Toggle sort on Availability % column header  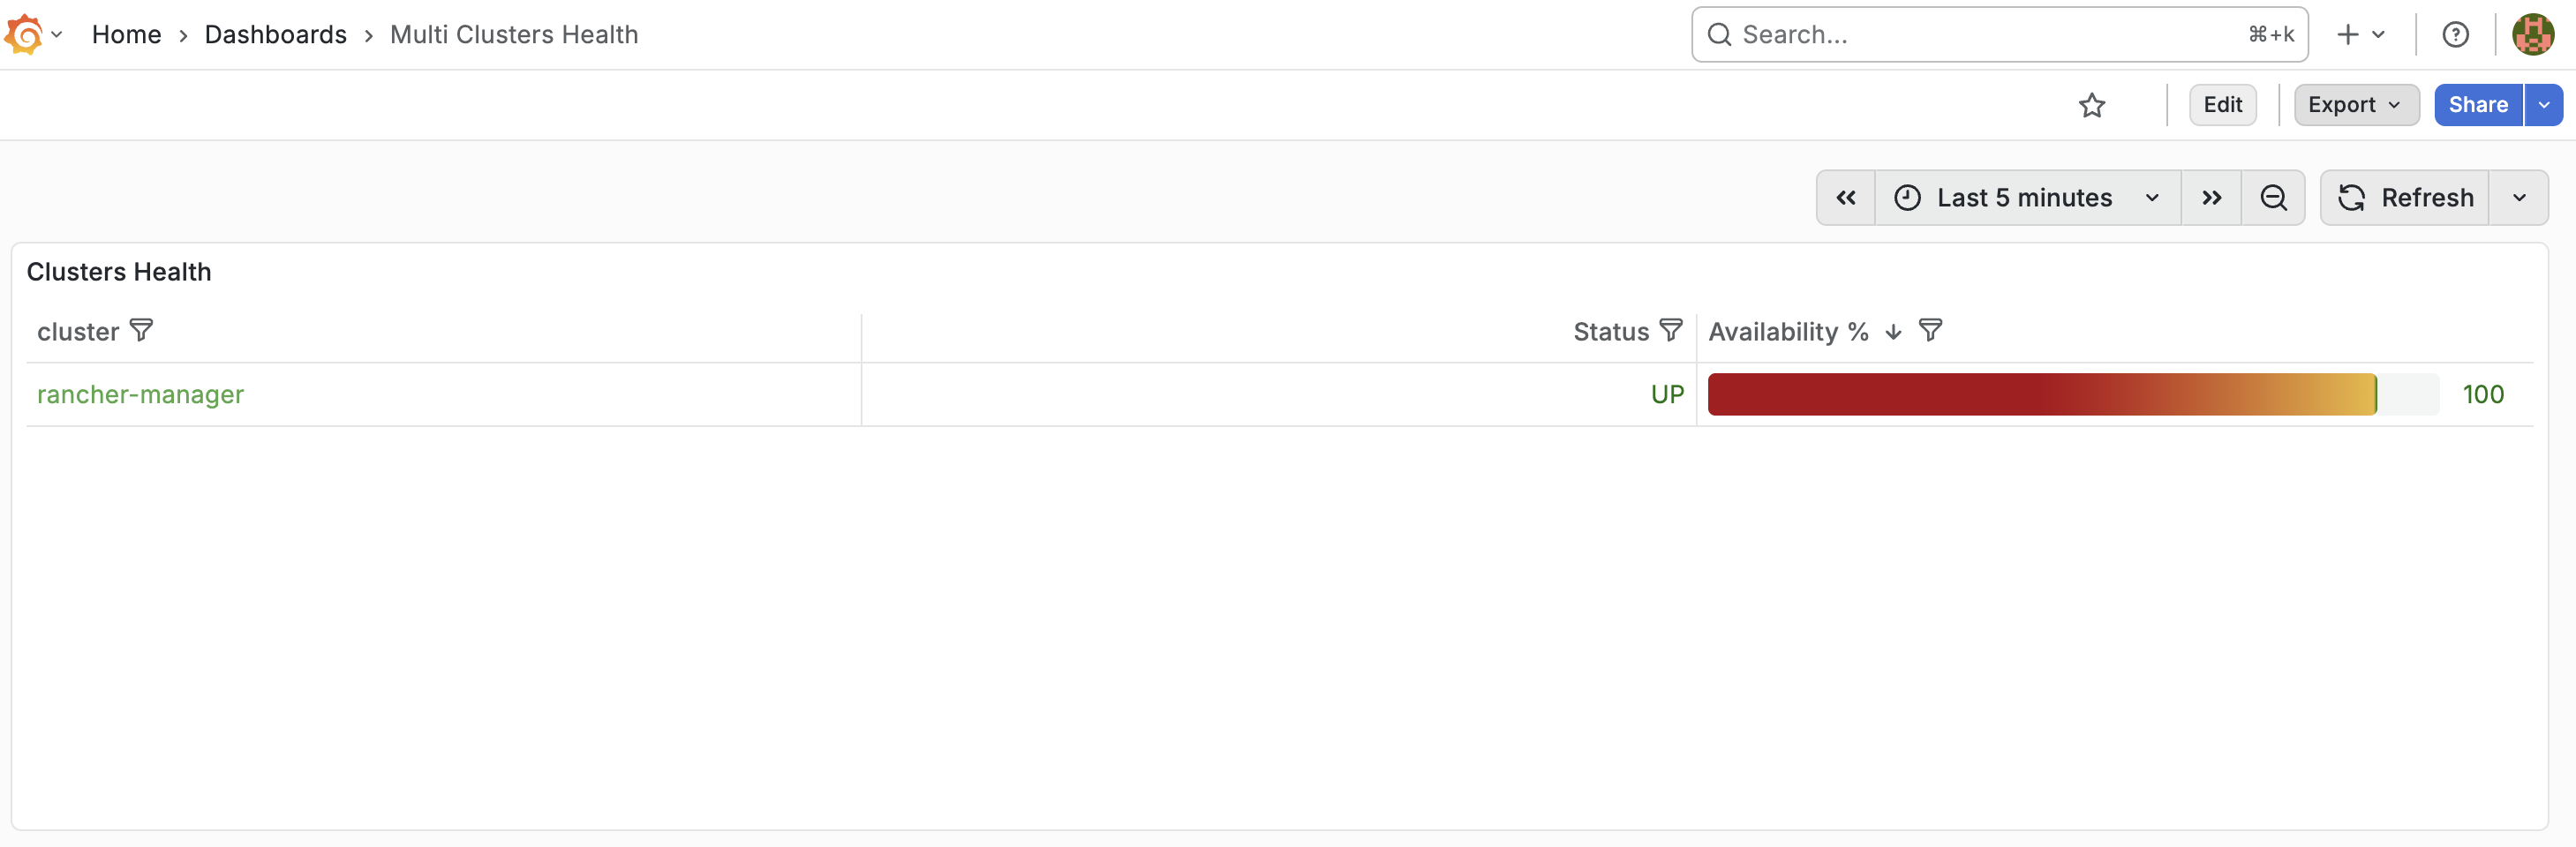tap(1788, 332)
